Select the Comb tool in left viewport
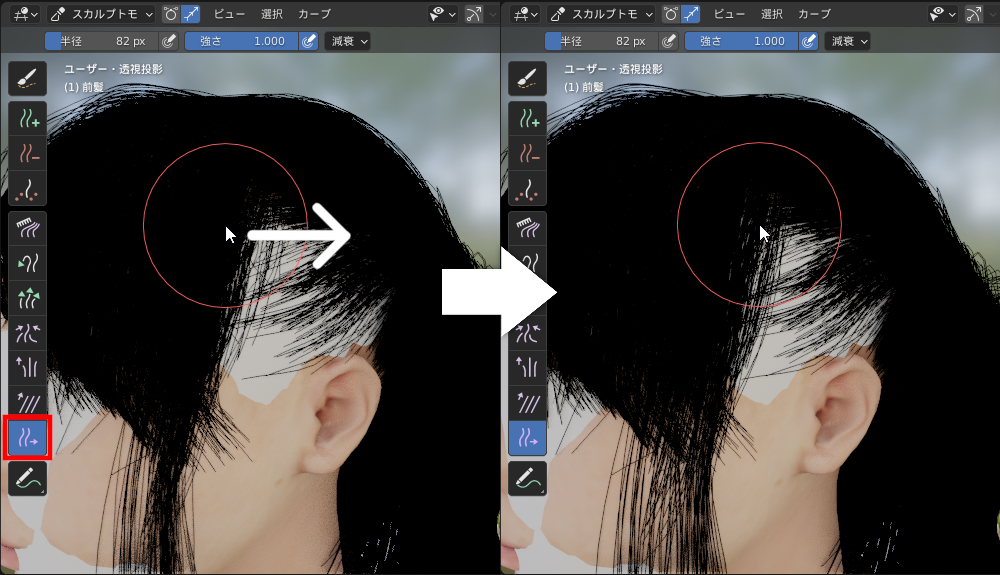The height and width of the screenshot is (575, 1000). pos(27,228)
